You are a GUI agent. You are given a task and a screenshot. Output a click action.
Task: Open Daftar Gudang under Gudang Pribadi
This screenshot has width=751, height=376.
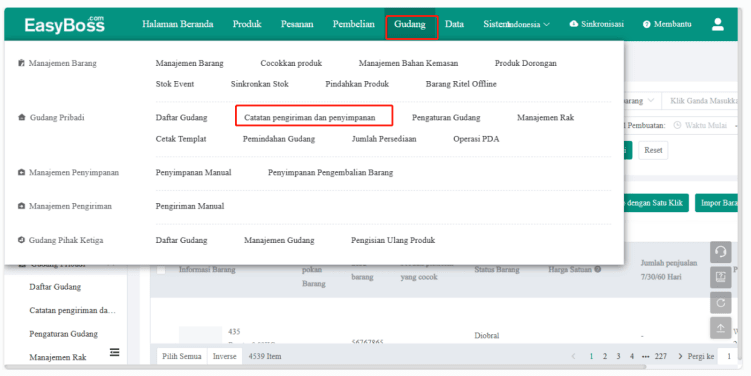tap(182, 117)
